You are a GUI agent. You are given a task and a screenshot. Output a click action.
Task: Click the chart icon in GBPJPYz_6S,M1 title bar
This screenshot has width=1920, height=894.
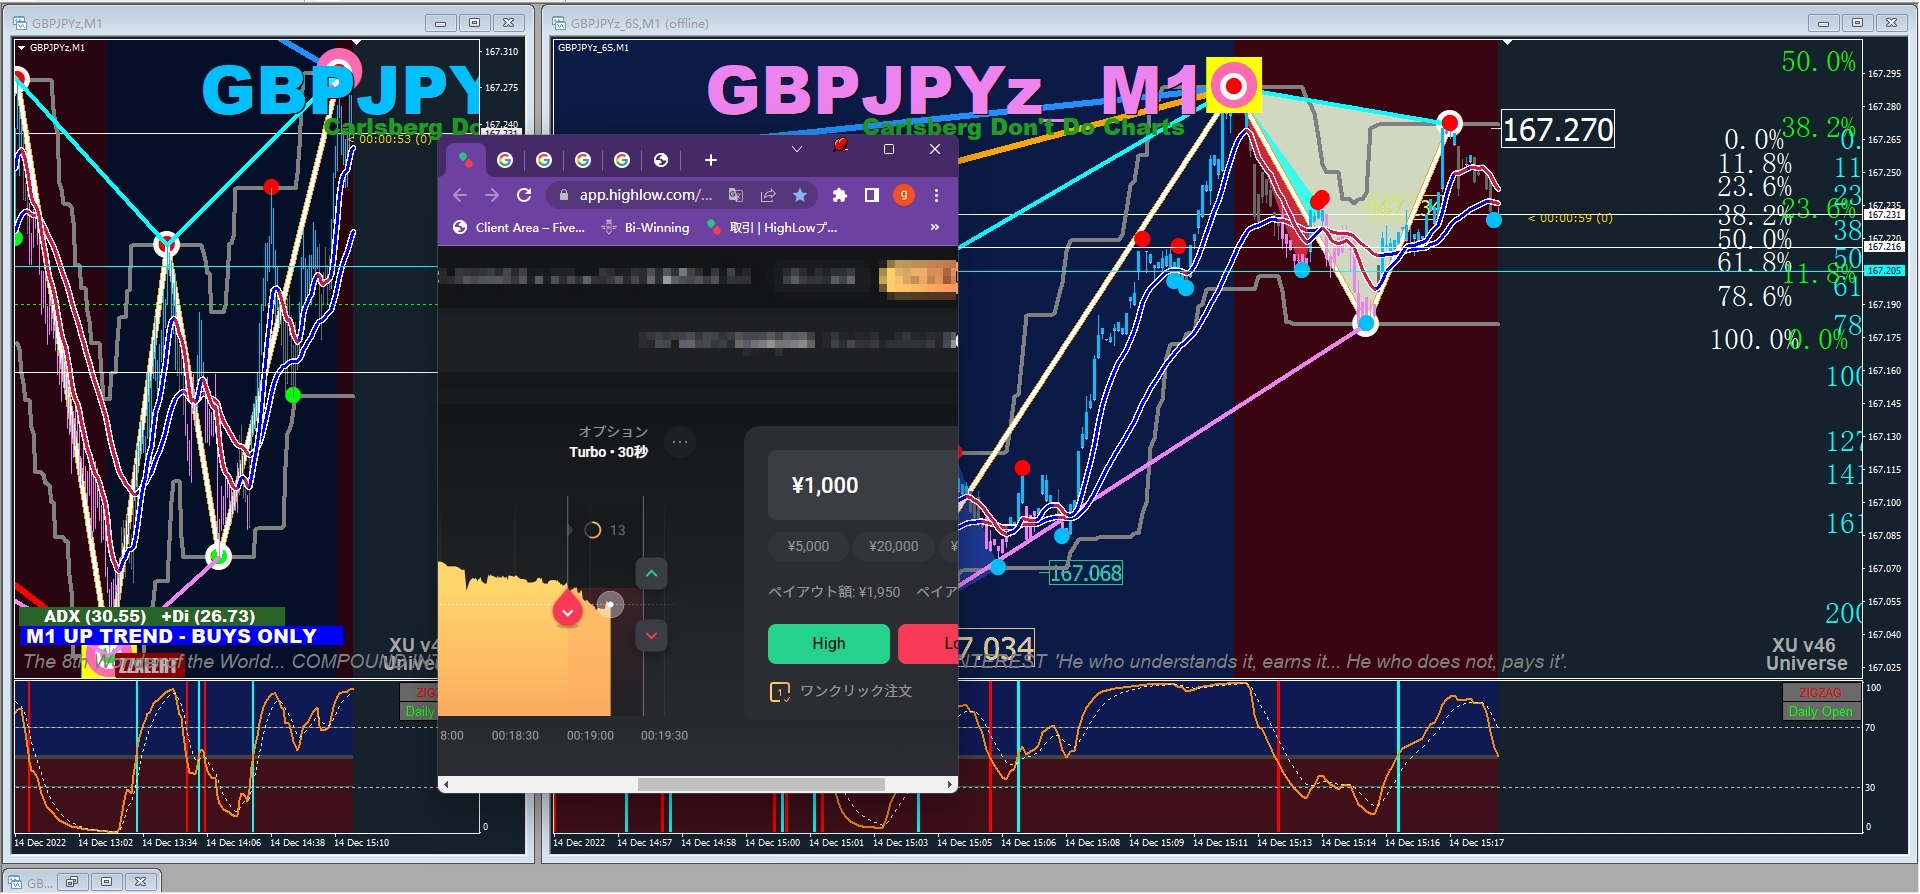tap(558, 23)
